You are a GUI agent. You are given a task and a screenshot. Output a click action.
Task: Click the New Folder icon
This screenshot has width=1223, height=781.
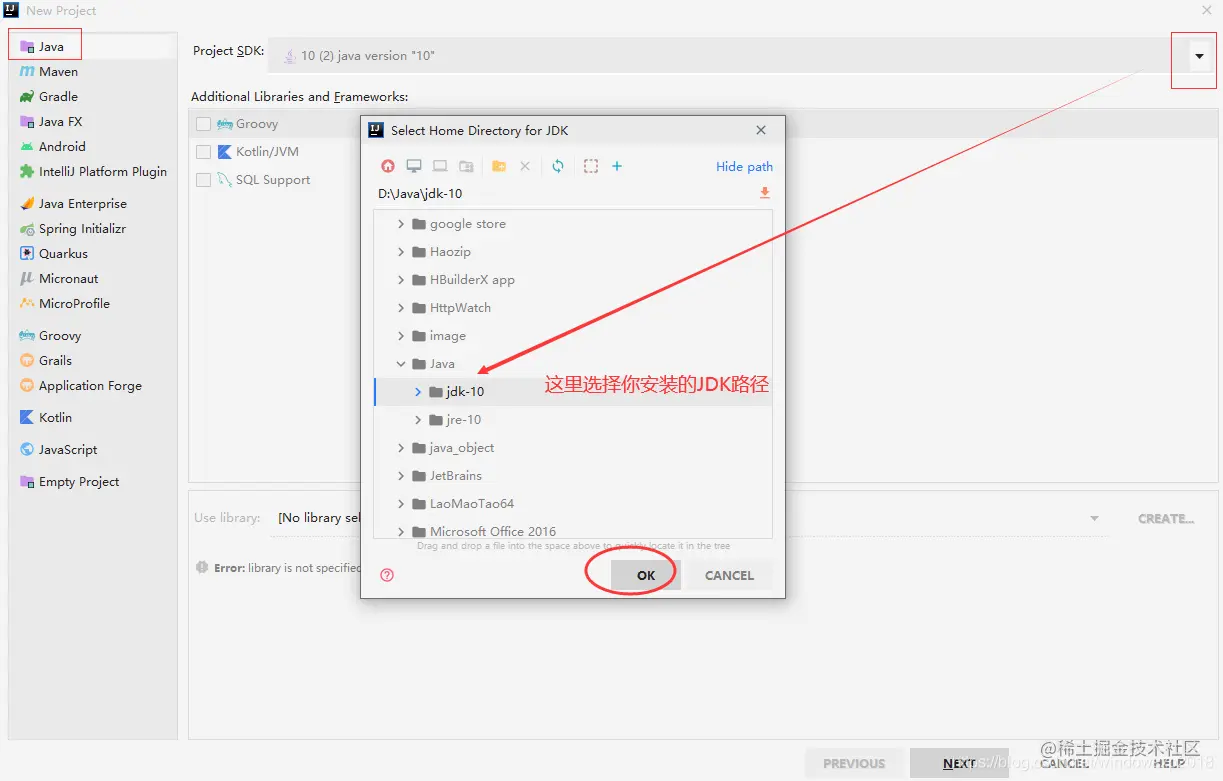tap(499, 166)
